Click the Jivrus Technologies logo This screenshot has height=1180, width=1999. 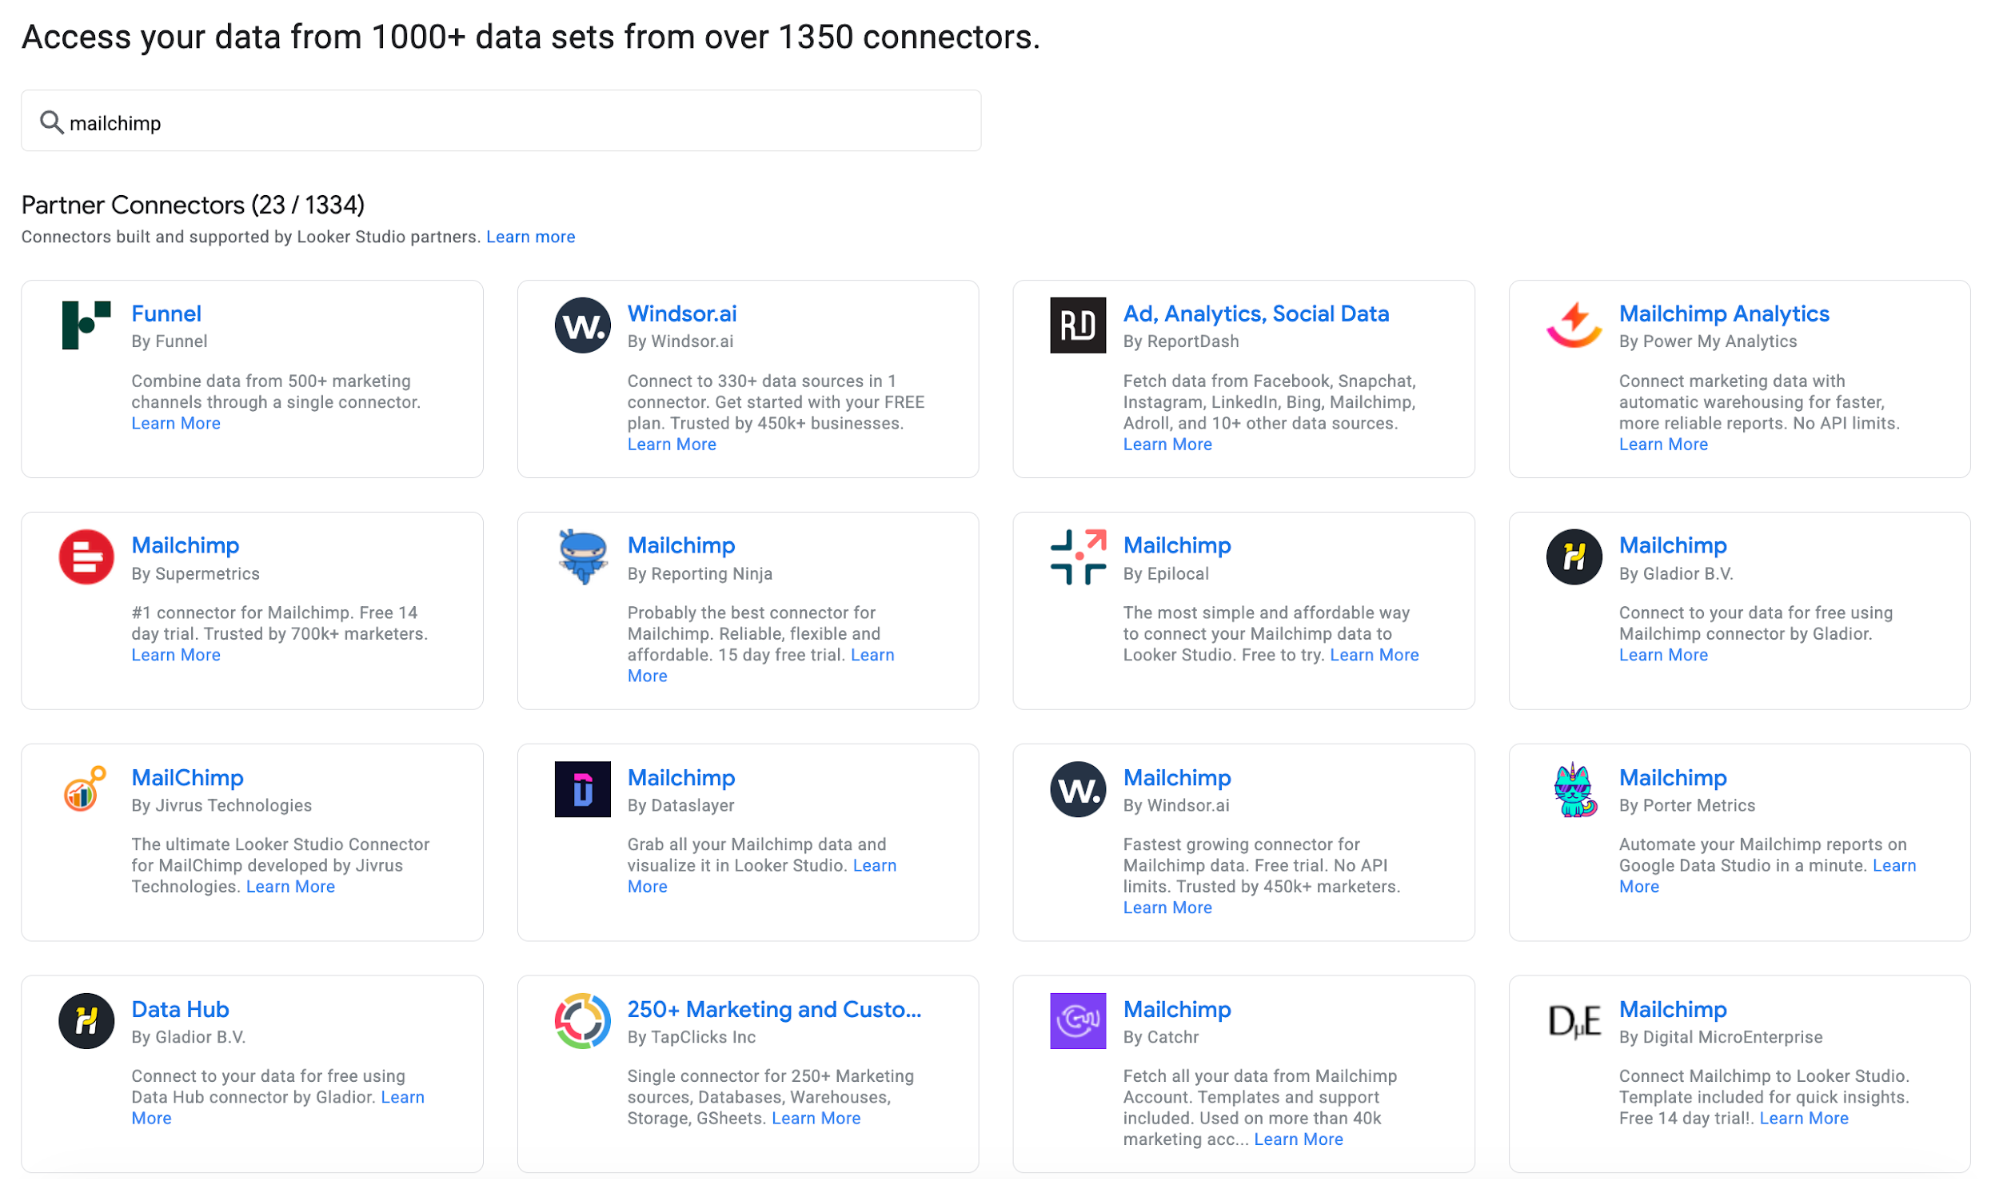[85, 788]
